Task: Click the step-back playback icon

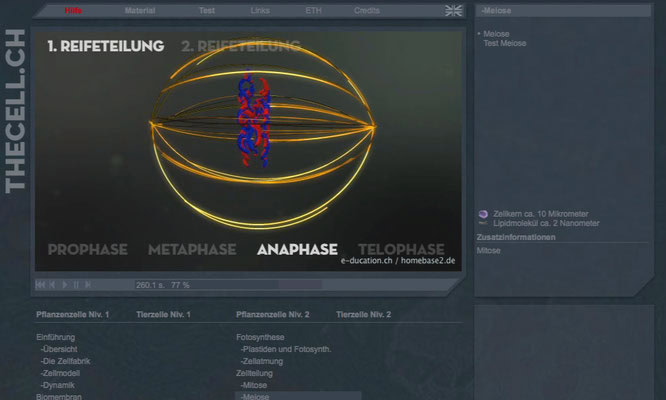Action: click(x=52, y=285)
